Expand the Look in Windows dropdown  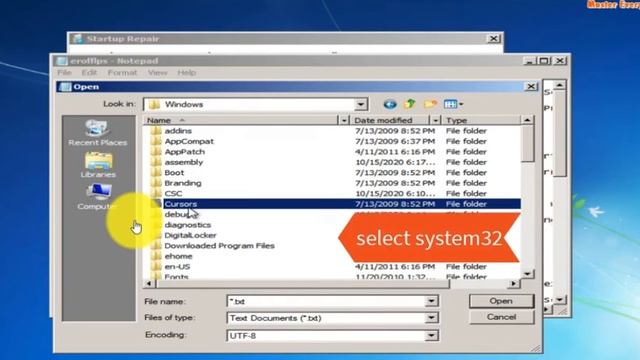(x=360, y=104)
